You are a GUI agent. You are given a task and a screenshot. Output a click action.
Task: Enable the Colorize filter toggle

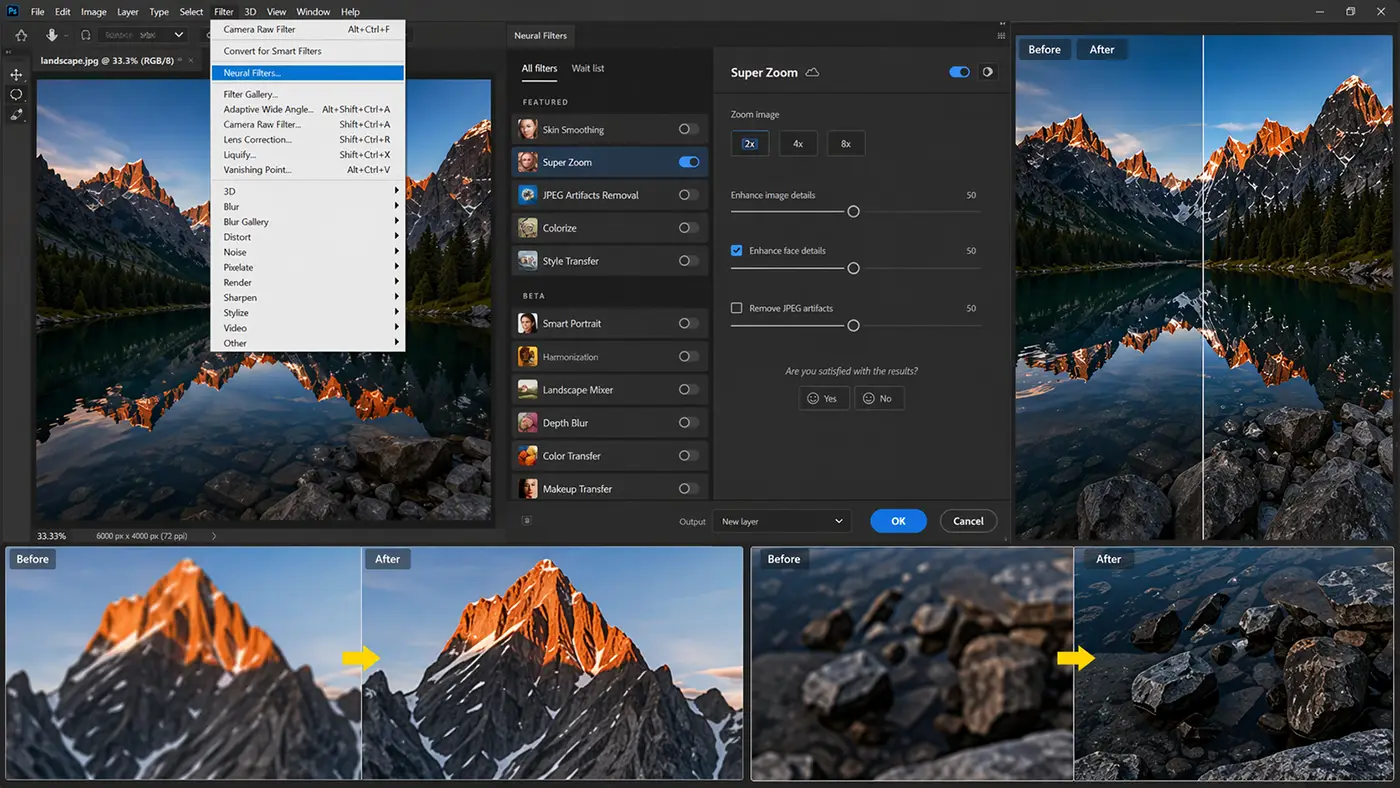688,228
